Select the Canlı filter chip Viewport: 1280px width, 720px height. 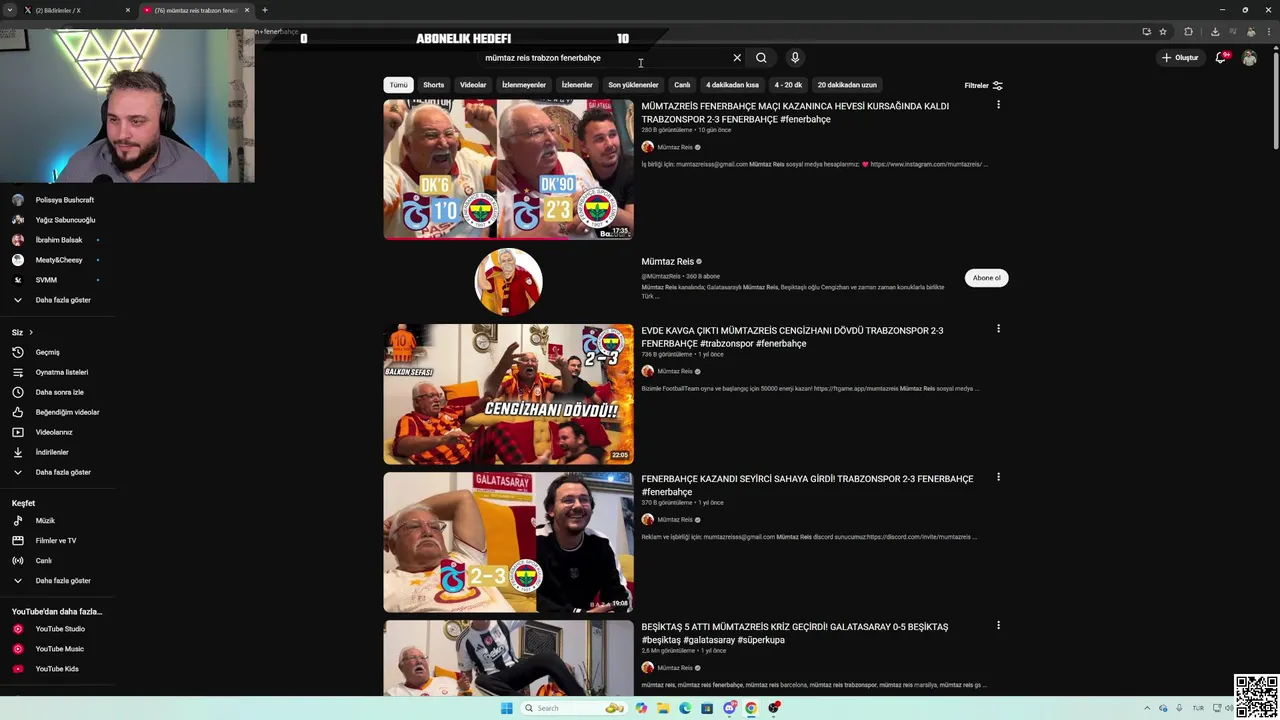682,85
